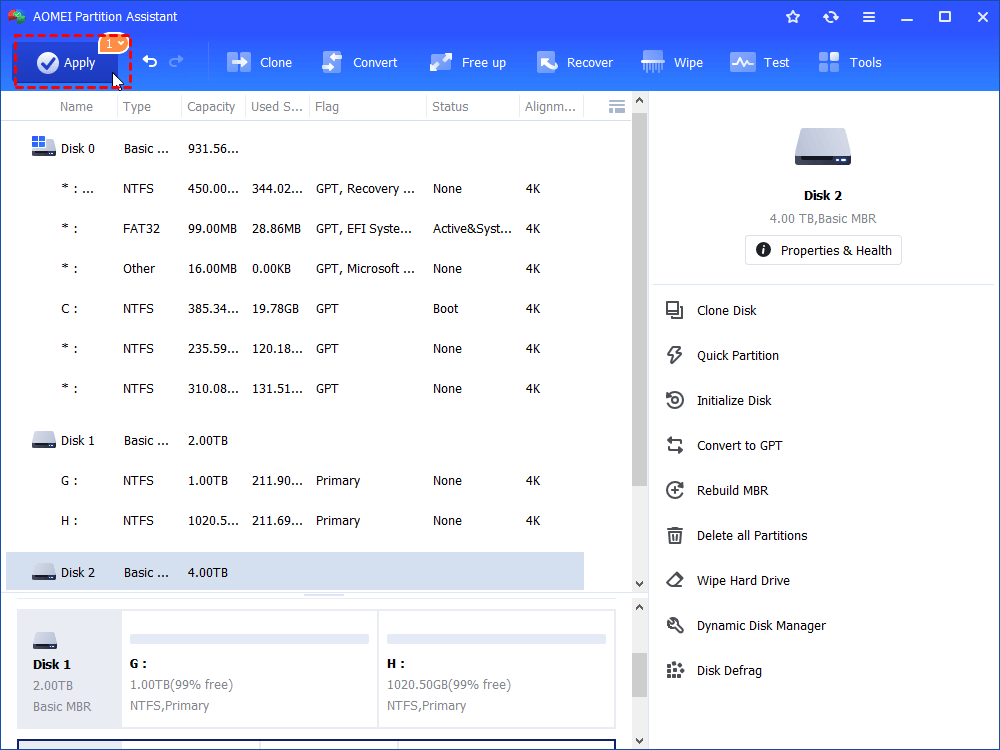This screenshot has width=1000, height=750.
Task: Click the disk map scrollbar thumb
Action: point(640,675)
